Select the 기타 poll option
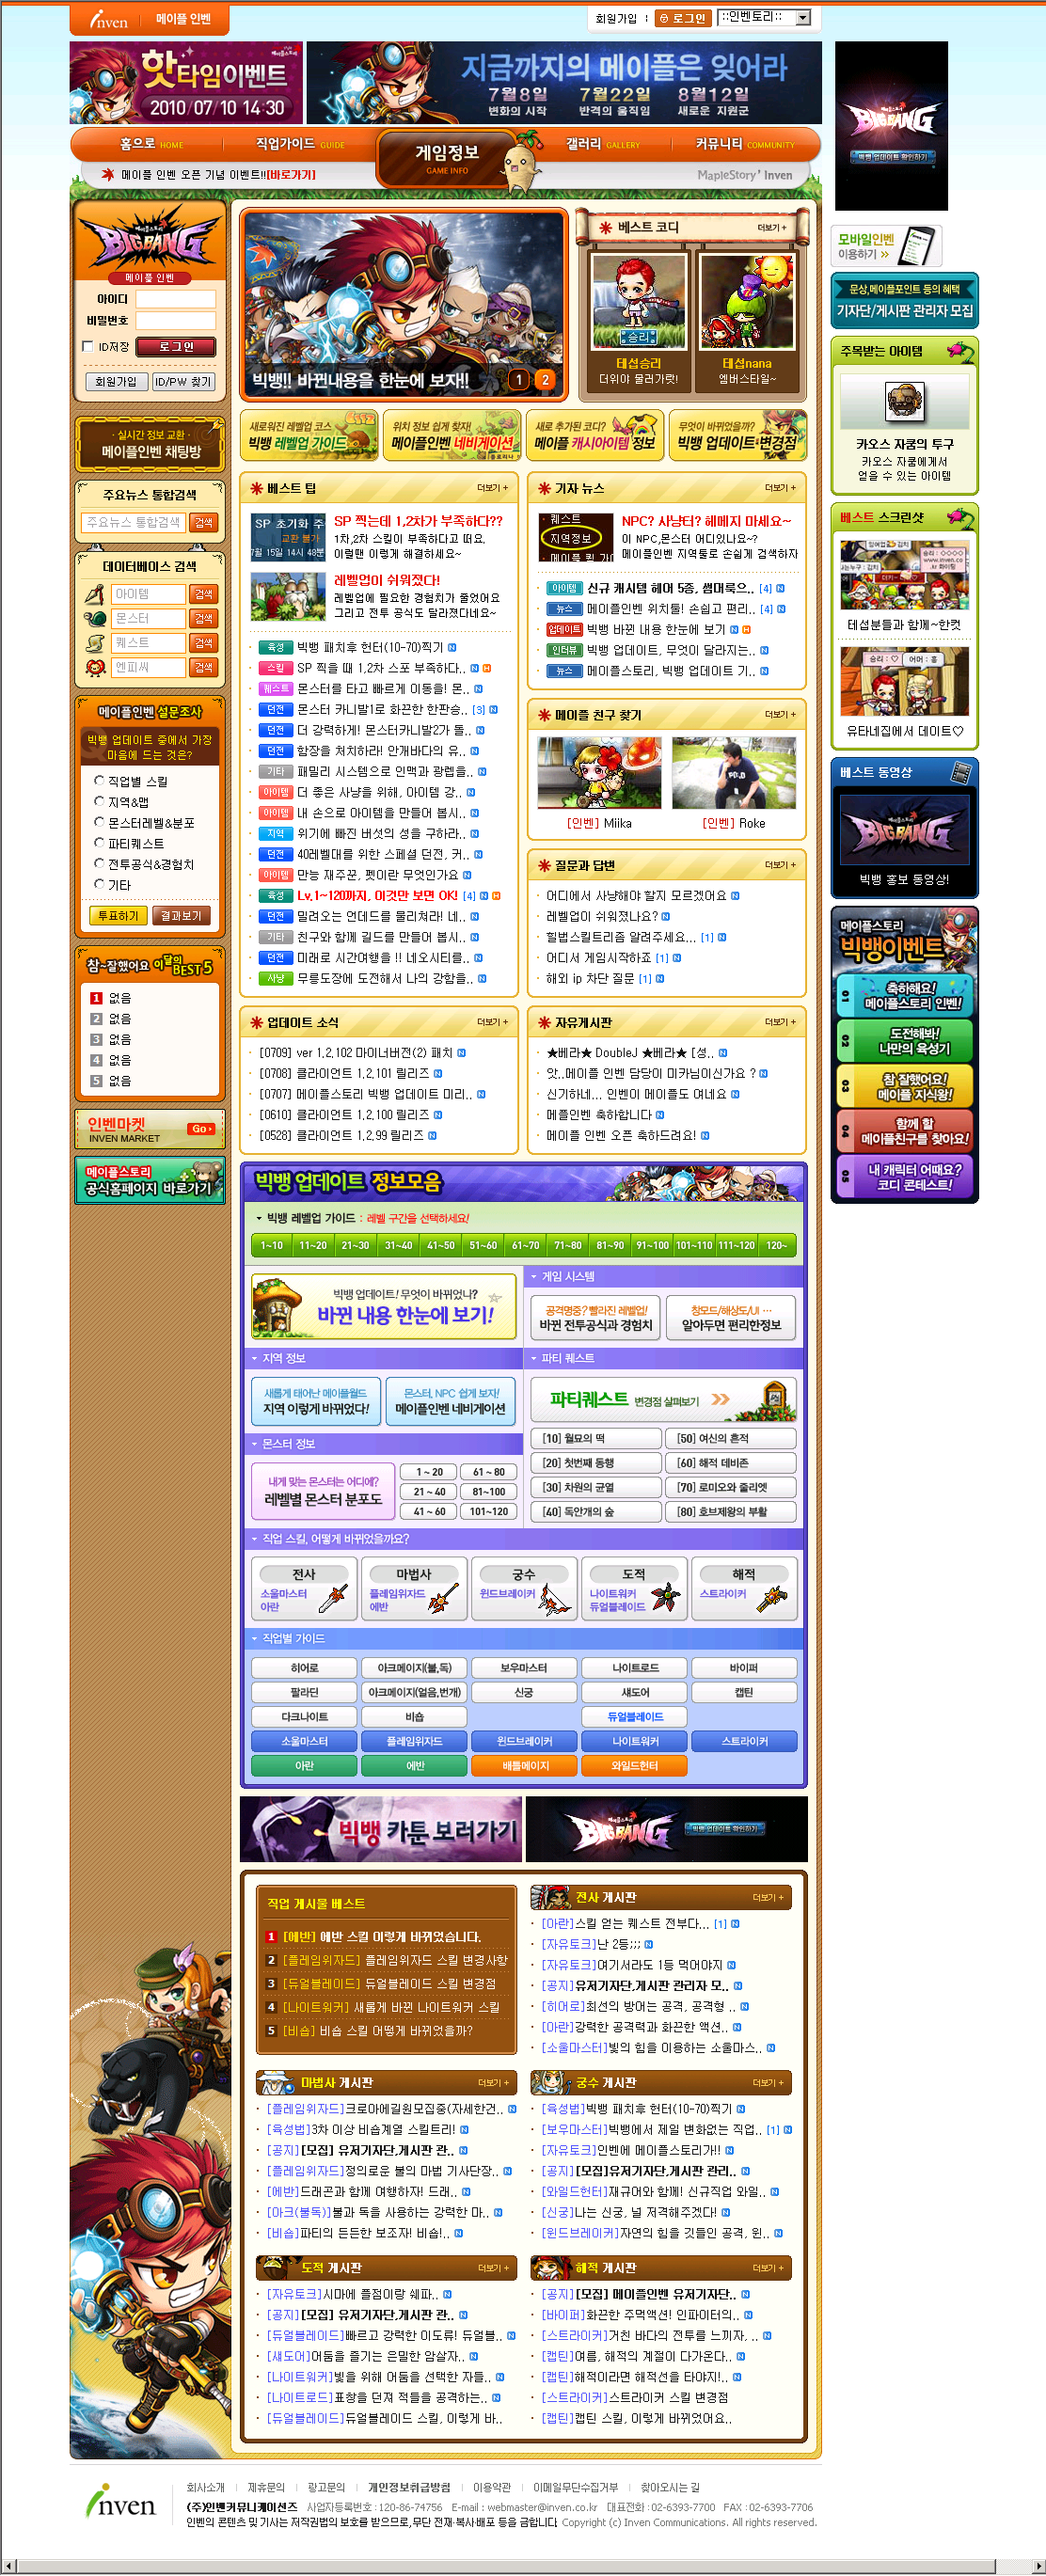This screenshot has width=1046, height=2576. 99,884
